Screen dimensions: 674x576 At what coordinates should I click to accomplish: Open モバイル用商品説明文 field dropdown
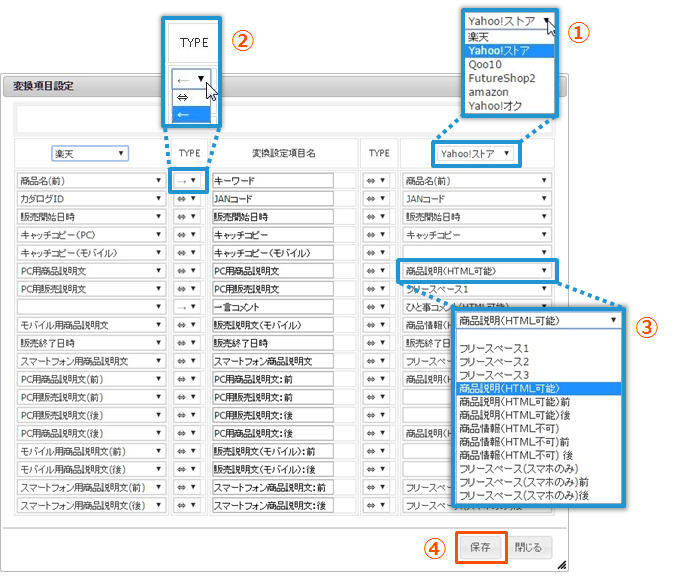pyautogui.click(x=91, y=325)
